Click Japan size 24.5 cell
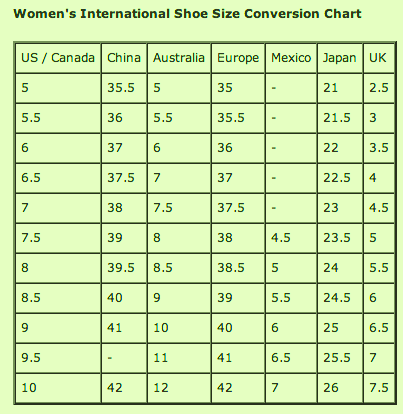The width and height of the screenshot is (403, 414). pos(340,298)
